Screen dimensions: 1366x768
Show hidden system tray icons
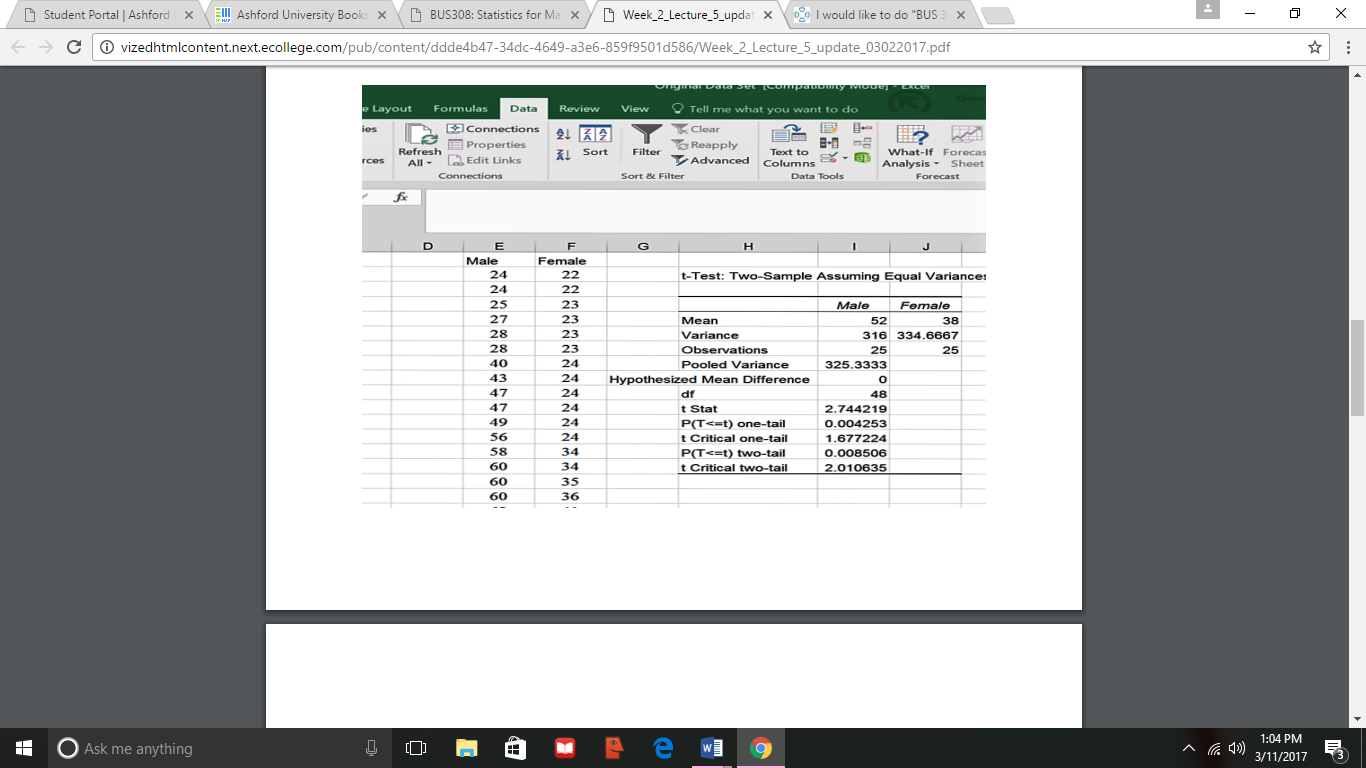point(1189,749)
